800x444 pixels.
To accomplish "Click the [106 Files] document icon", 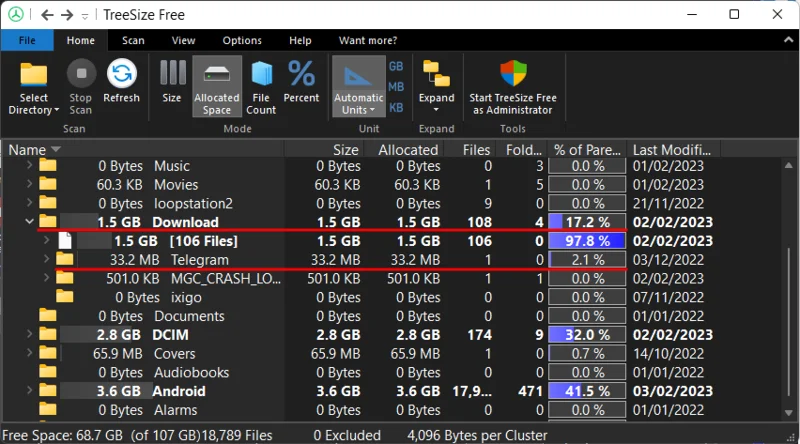I will coord(64,240).
